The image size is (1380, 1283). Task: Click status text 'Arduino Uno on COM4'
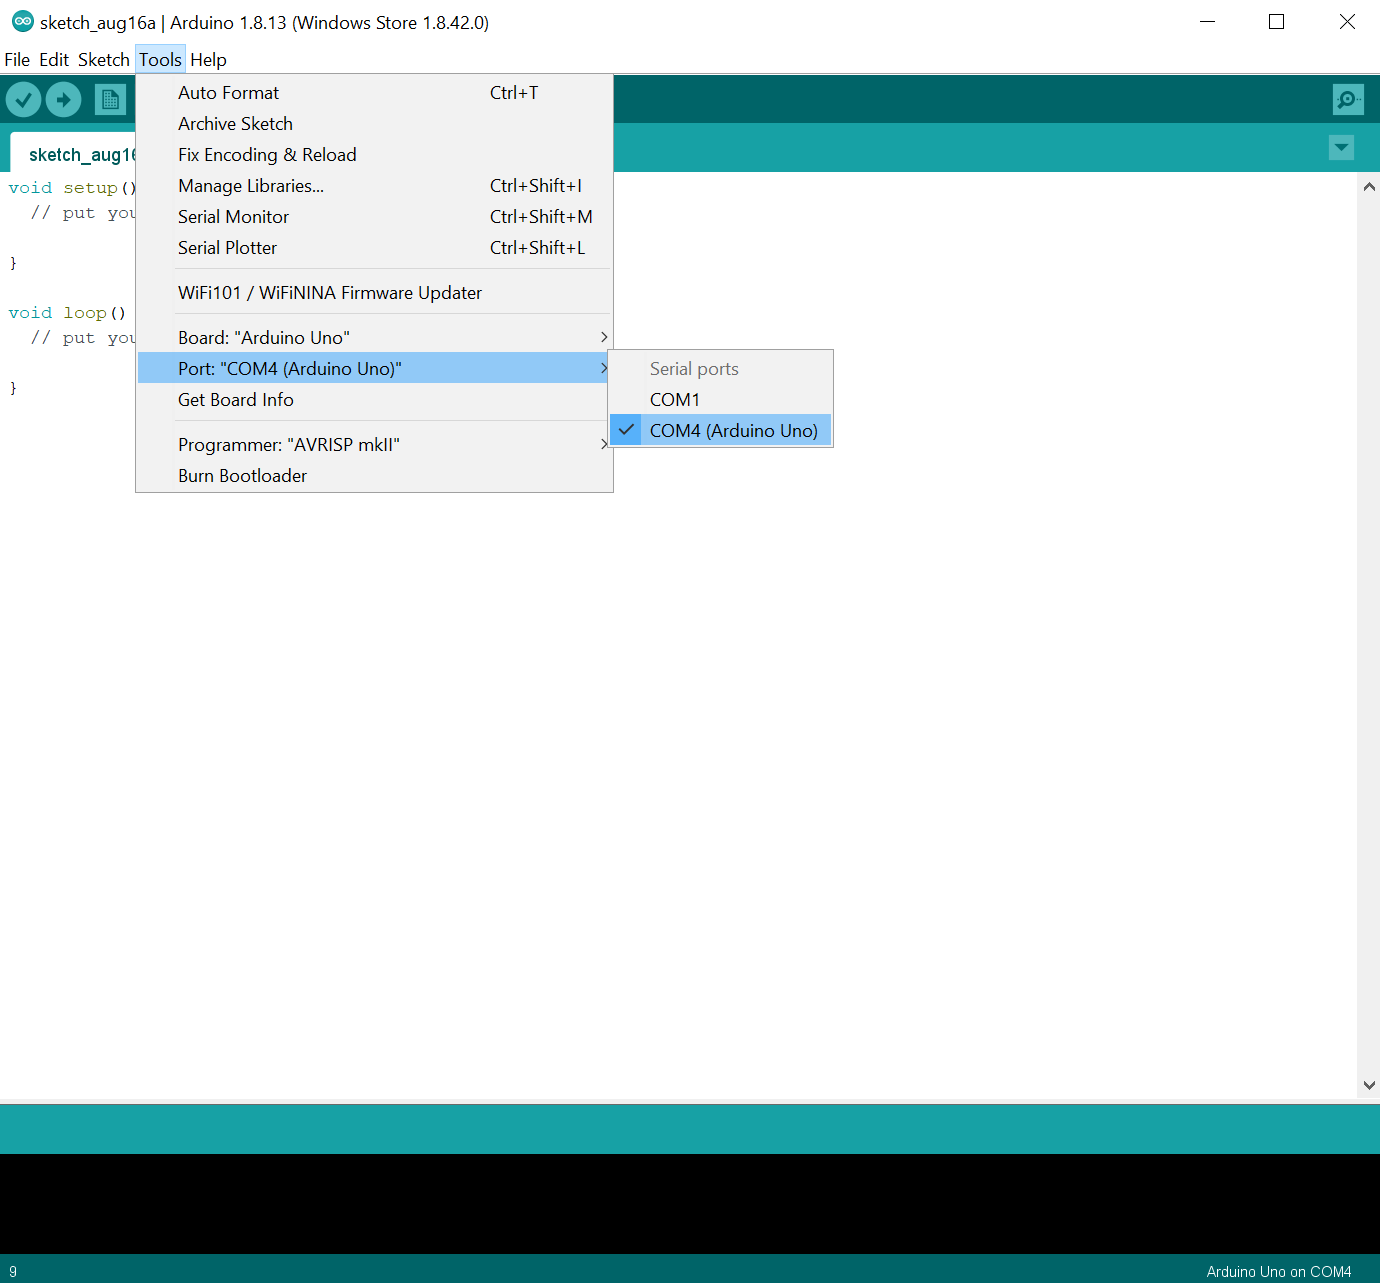pyautogui.click(x=1278, y=1272)
